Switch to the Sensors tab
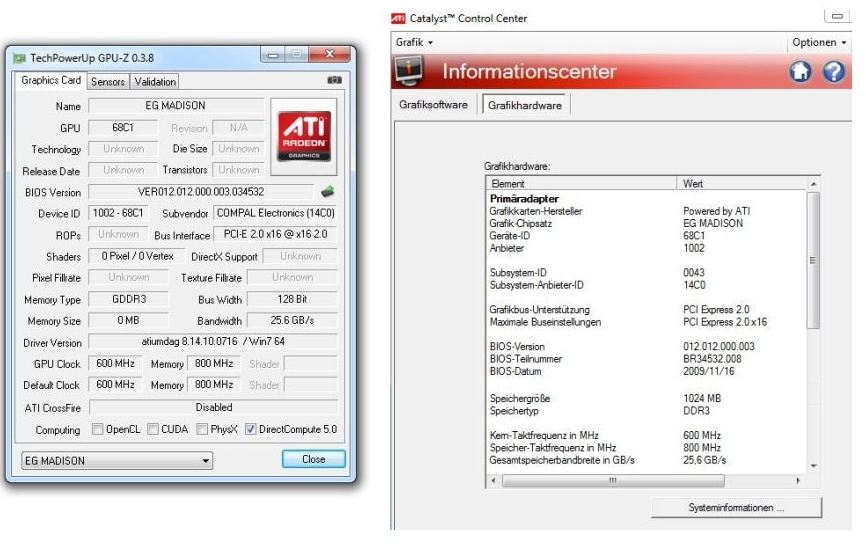 pyautogui.click(x=108, y=82)
